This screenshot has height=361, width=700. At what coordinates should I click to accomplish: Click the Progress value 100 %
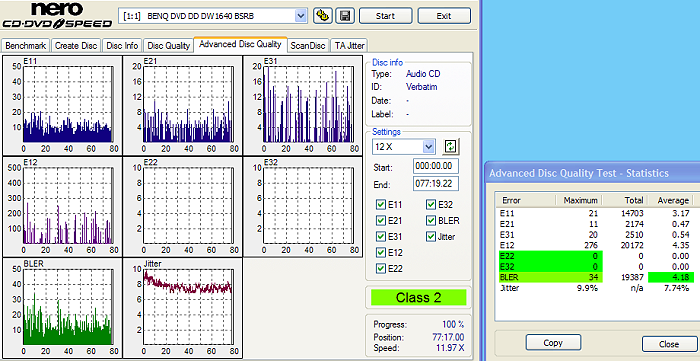[453, 324]
